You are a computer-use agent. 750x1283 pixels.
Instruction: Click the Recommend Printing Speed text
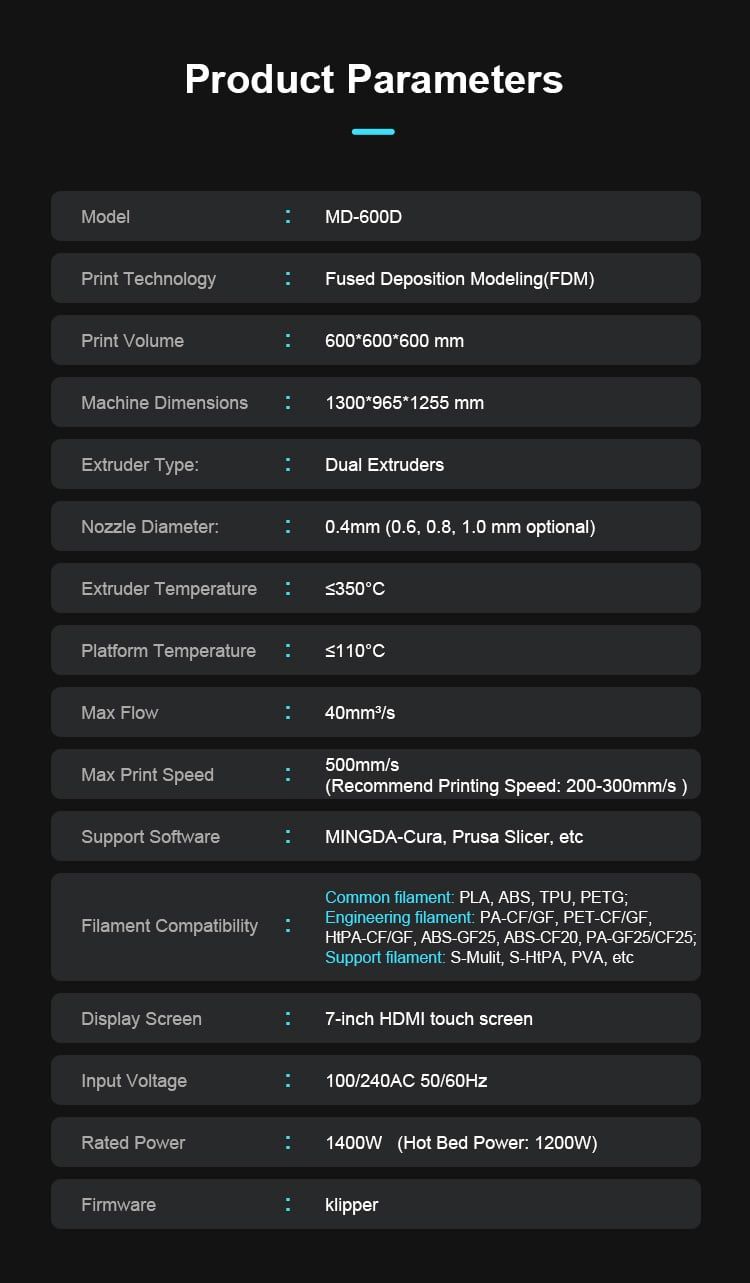click(x=506, y=786)
